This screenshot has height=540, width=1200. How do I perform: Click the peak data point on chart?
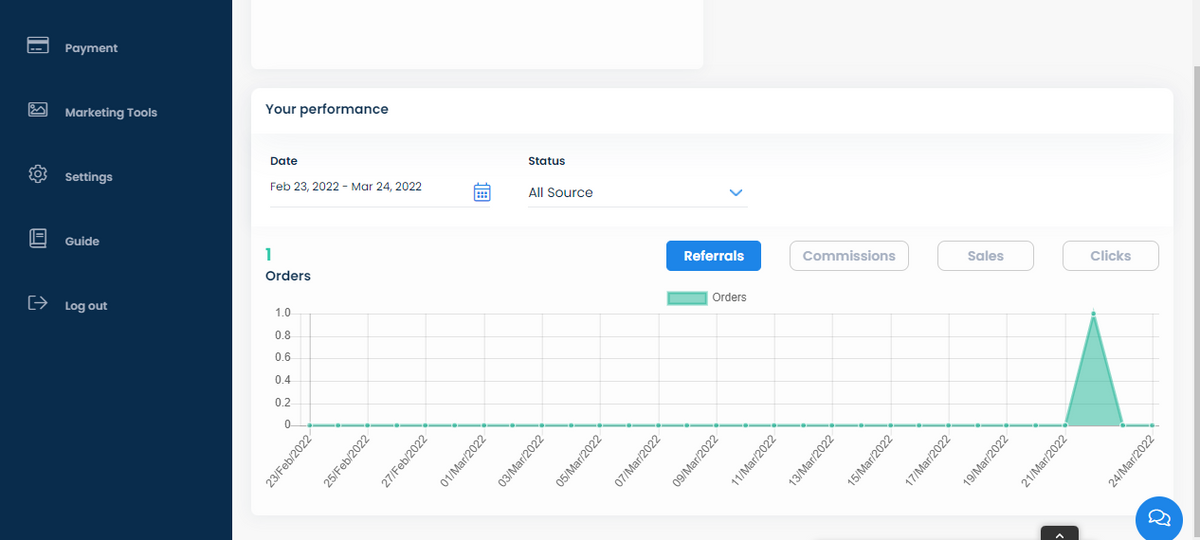[1094, 314]
